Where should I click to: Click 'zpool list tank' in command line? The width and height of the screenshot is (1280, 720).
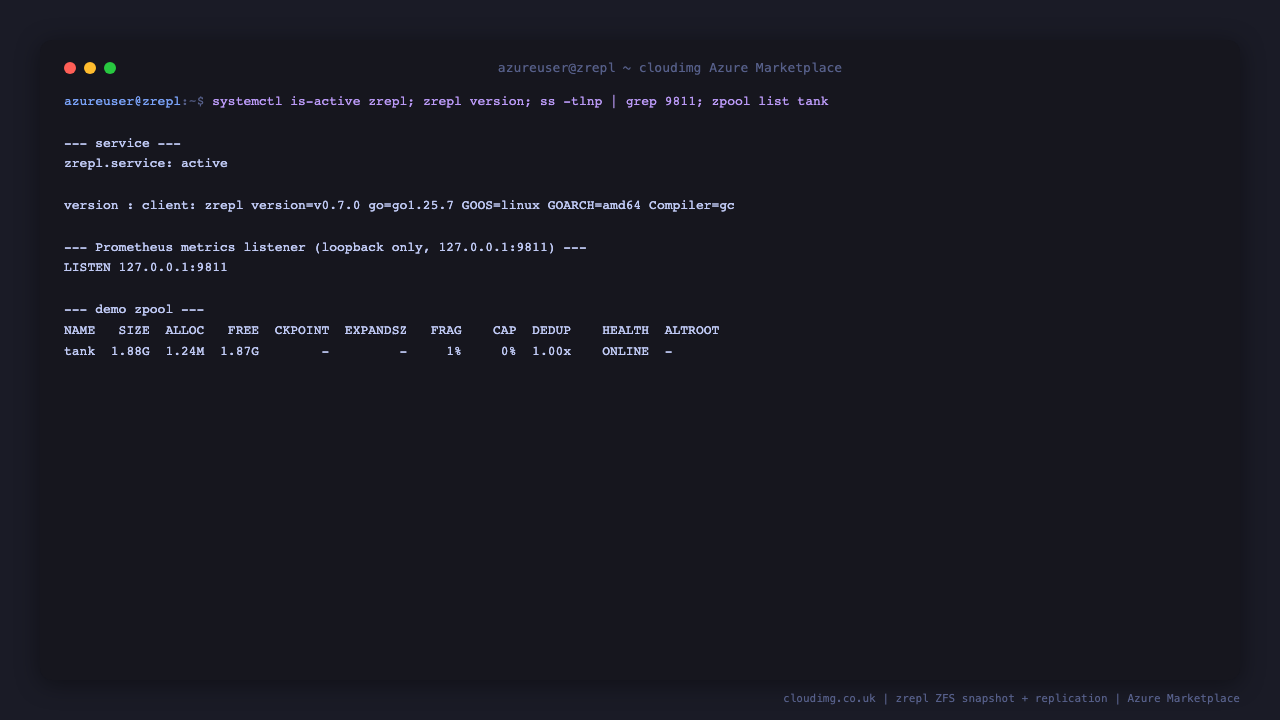[770, 101]
